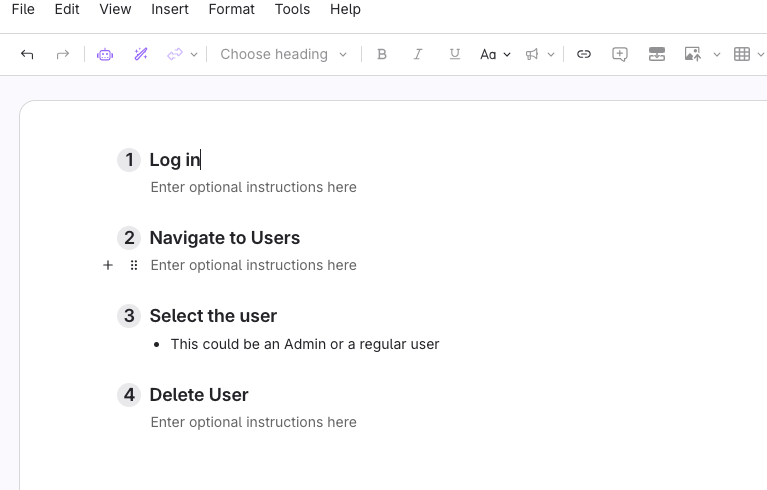Add a comment with the comment icon
Viewport: 767px width, 490px height.
(620, 55)
